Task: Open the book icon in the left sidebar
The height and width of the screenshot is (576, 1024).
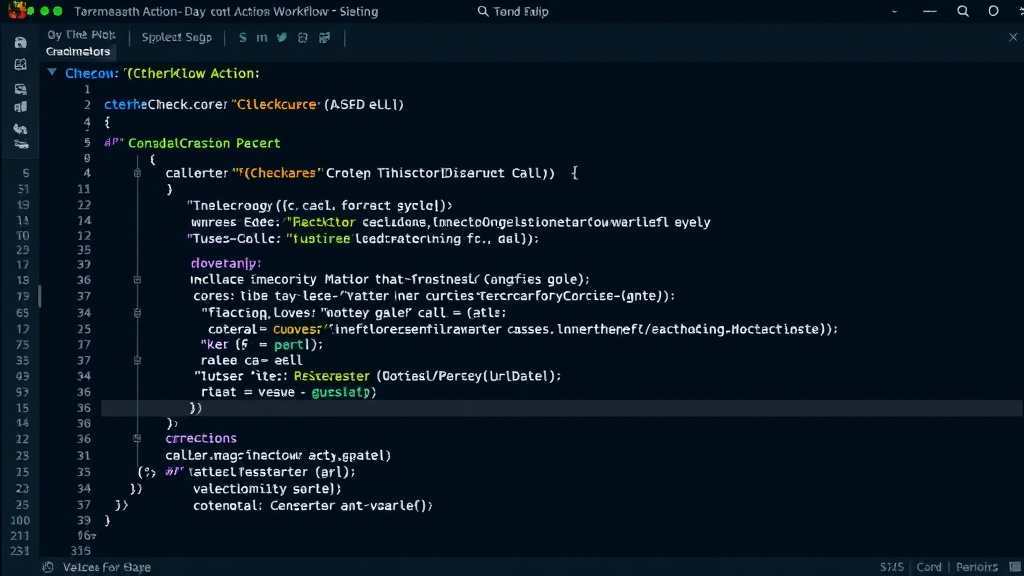Action: pyautogui.click(x=20, y=65)
